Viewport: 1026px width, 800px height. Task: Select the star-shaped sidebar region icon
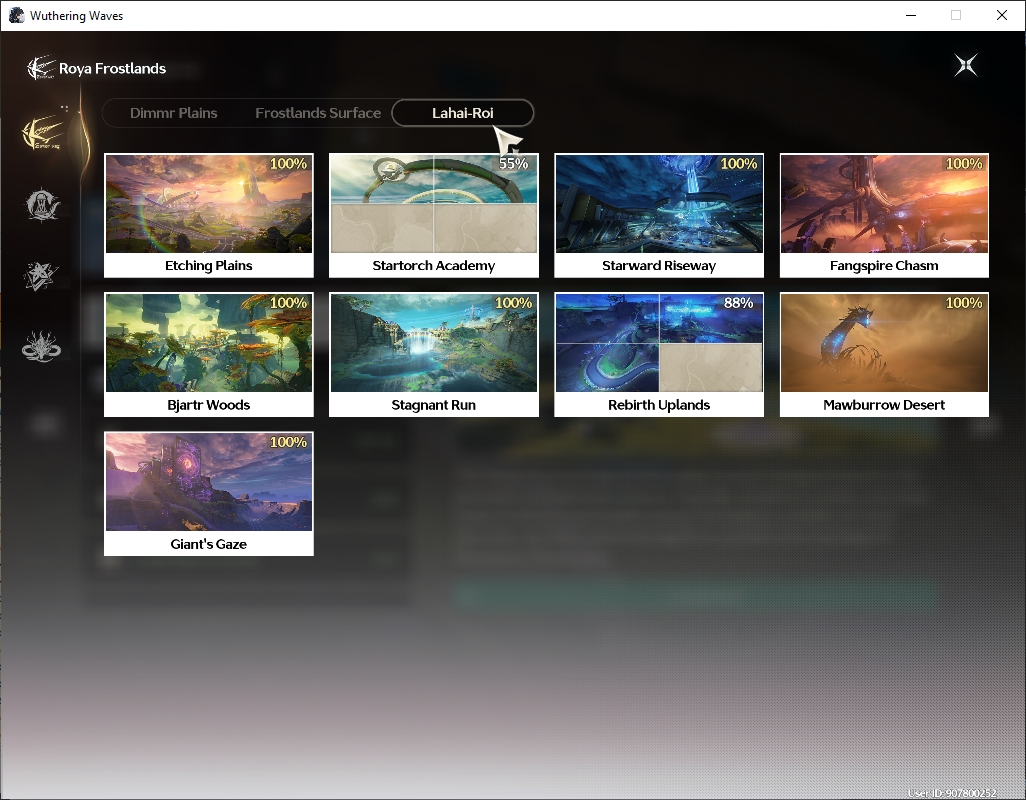tap(41, 276)
